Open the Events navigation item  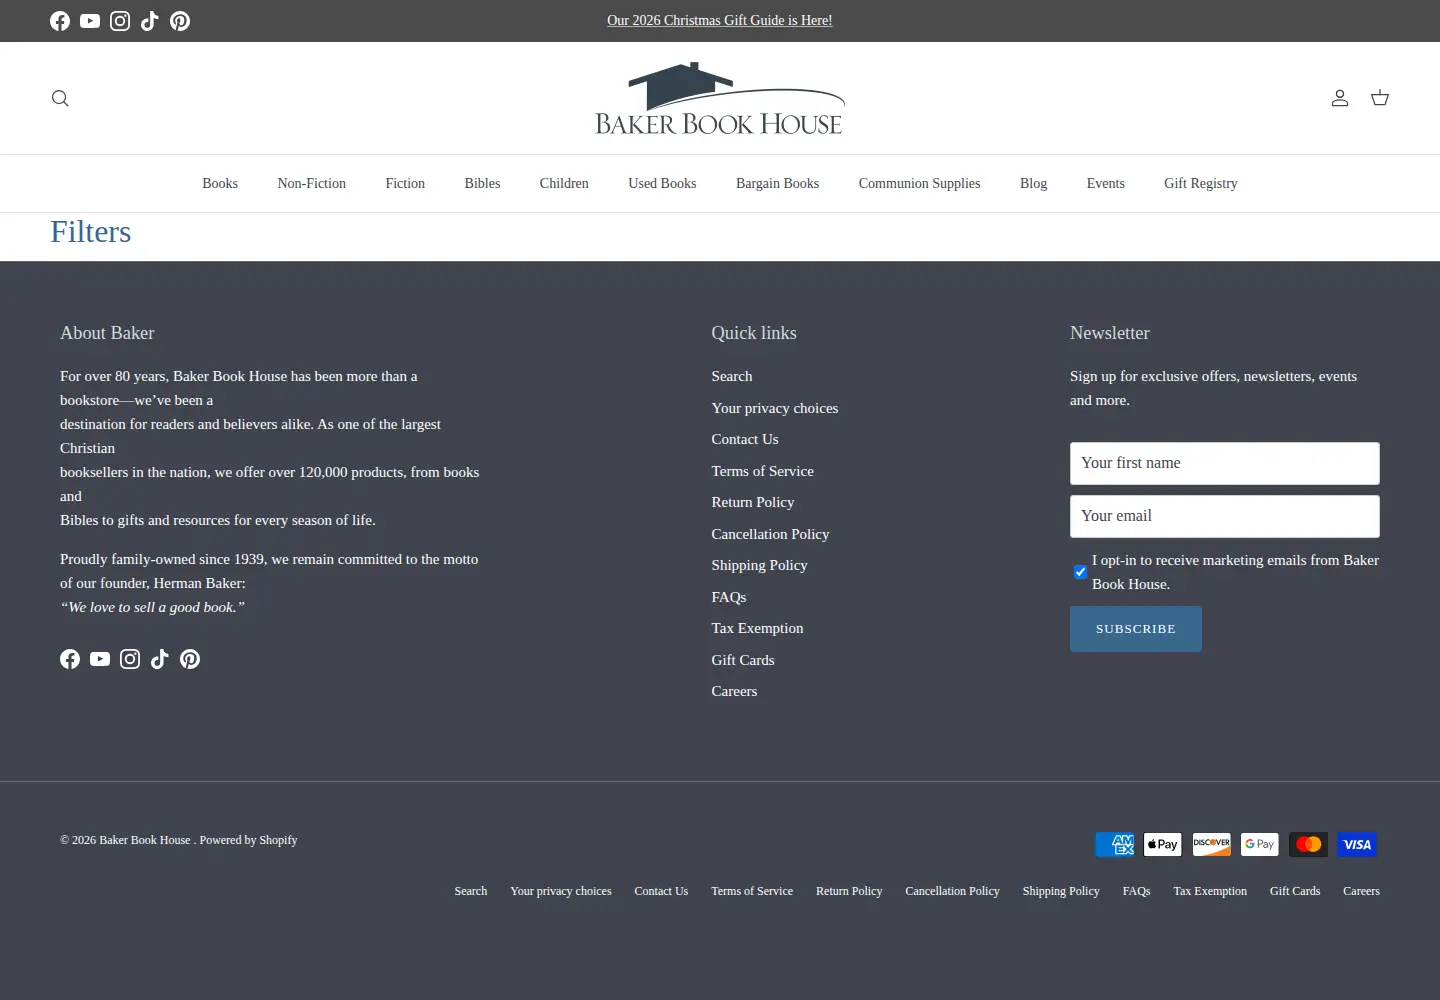point(1106,184)
